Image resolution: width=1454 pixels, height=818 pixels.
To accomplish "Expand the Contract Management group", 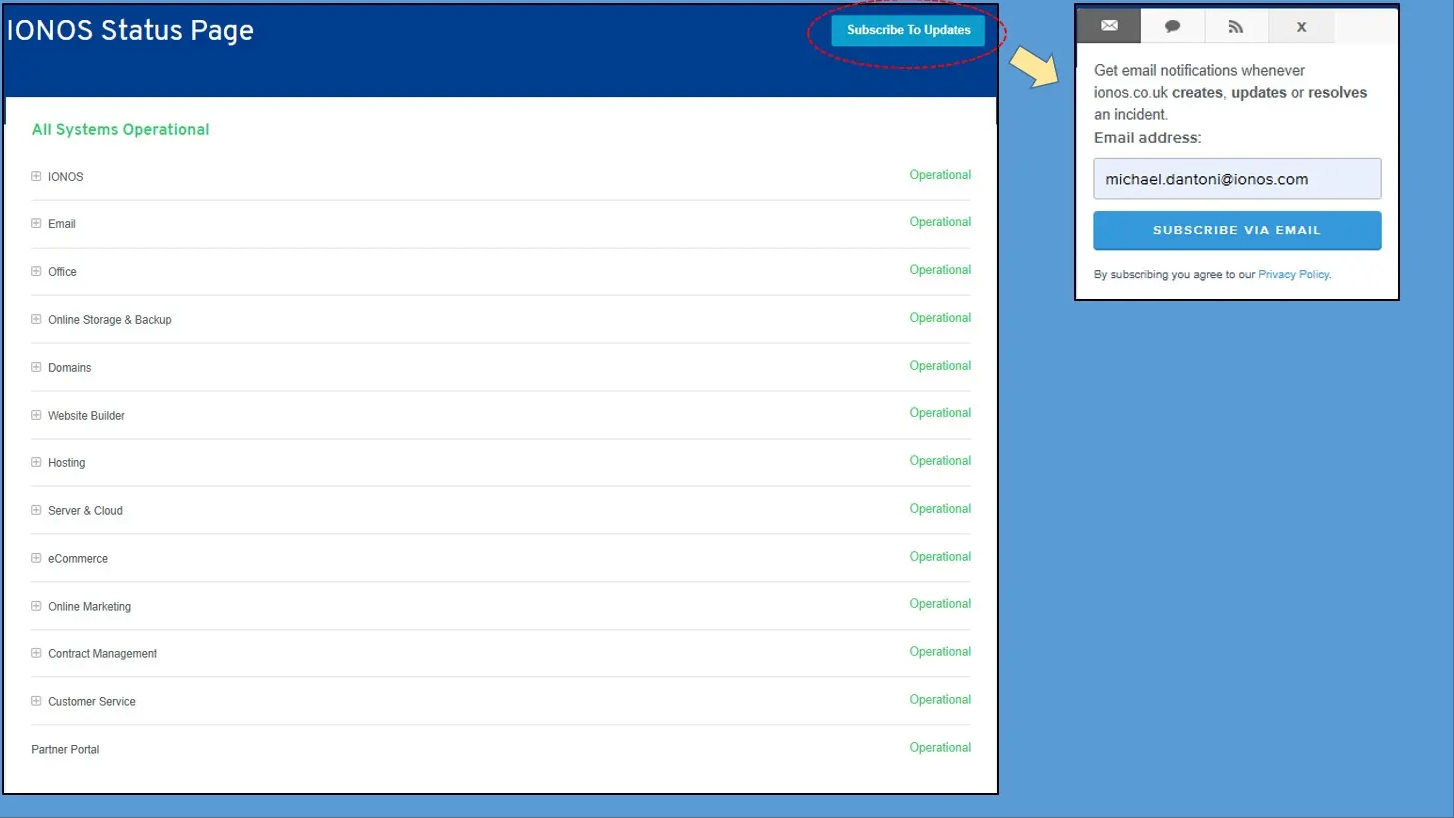I will point(36,653).
